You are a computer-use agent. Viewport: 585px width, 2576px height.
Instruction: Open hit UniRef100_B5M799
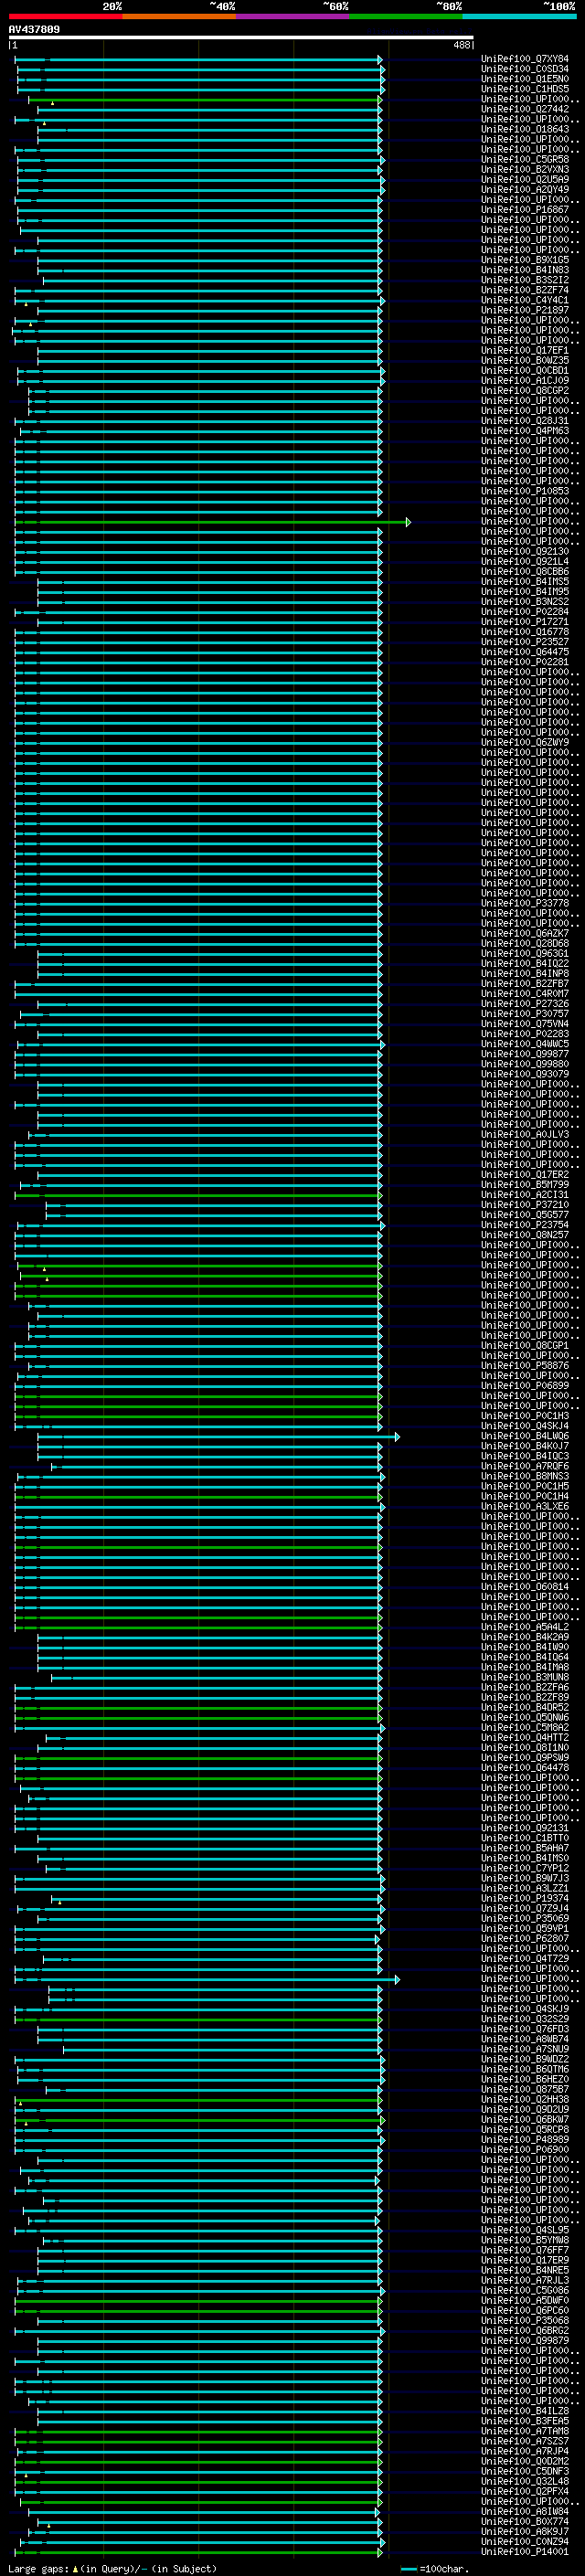point(525,1185)
